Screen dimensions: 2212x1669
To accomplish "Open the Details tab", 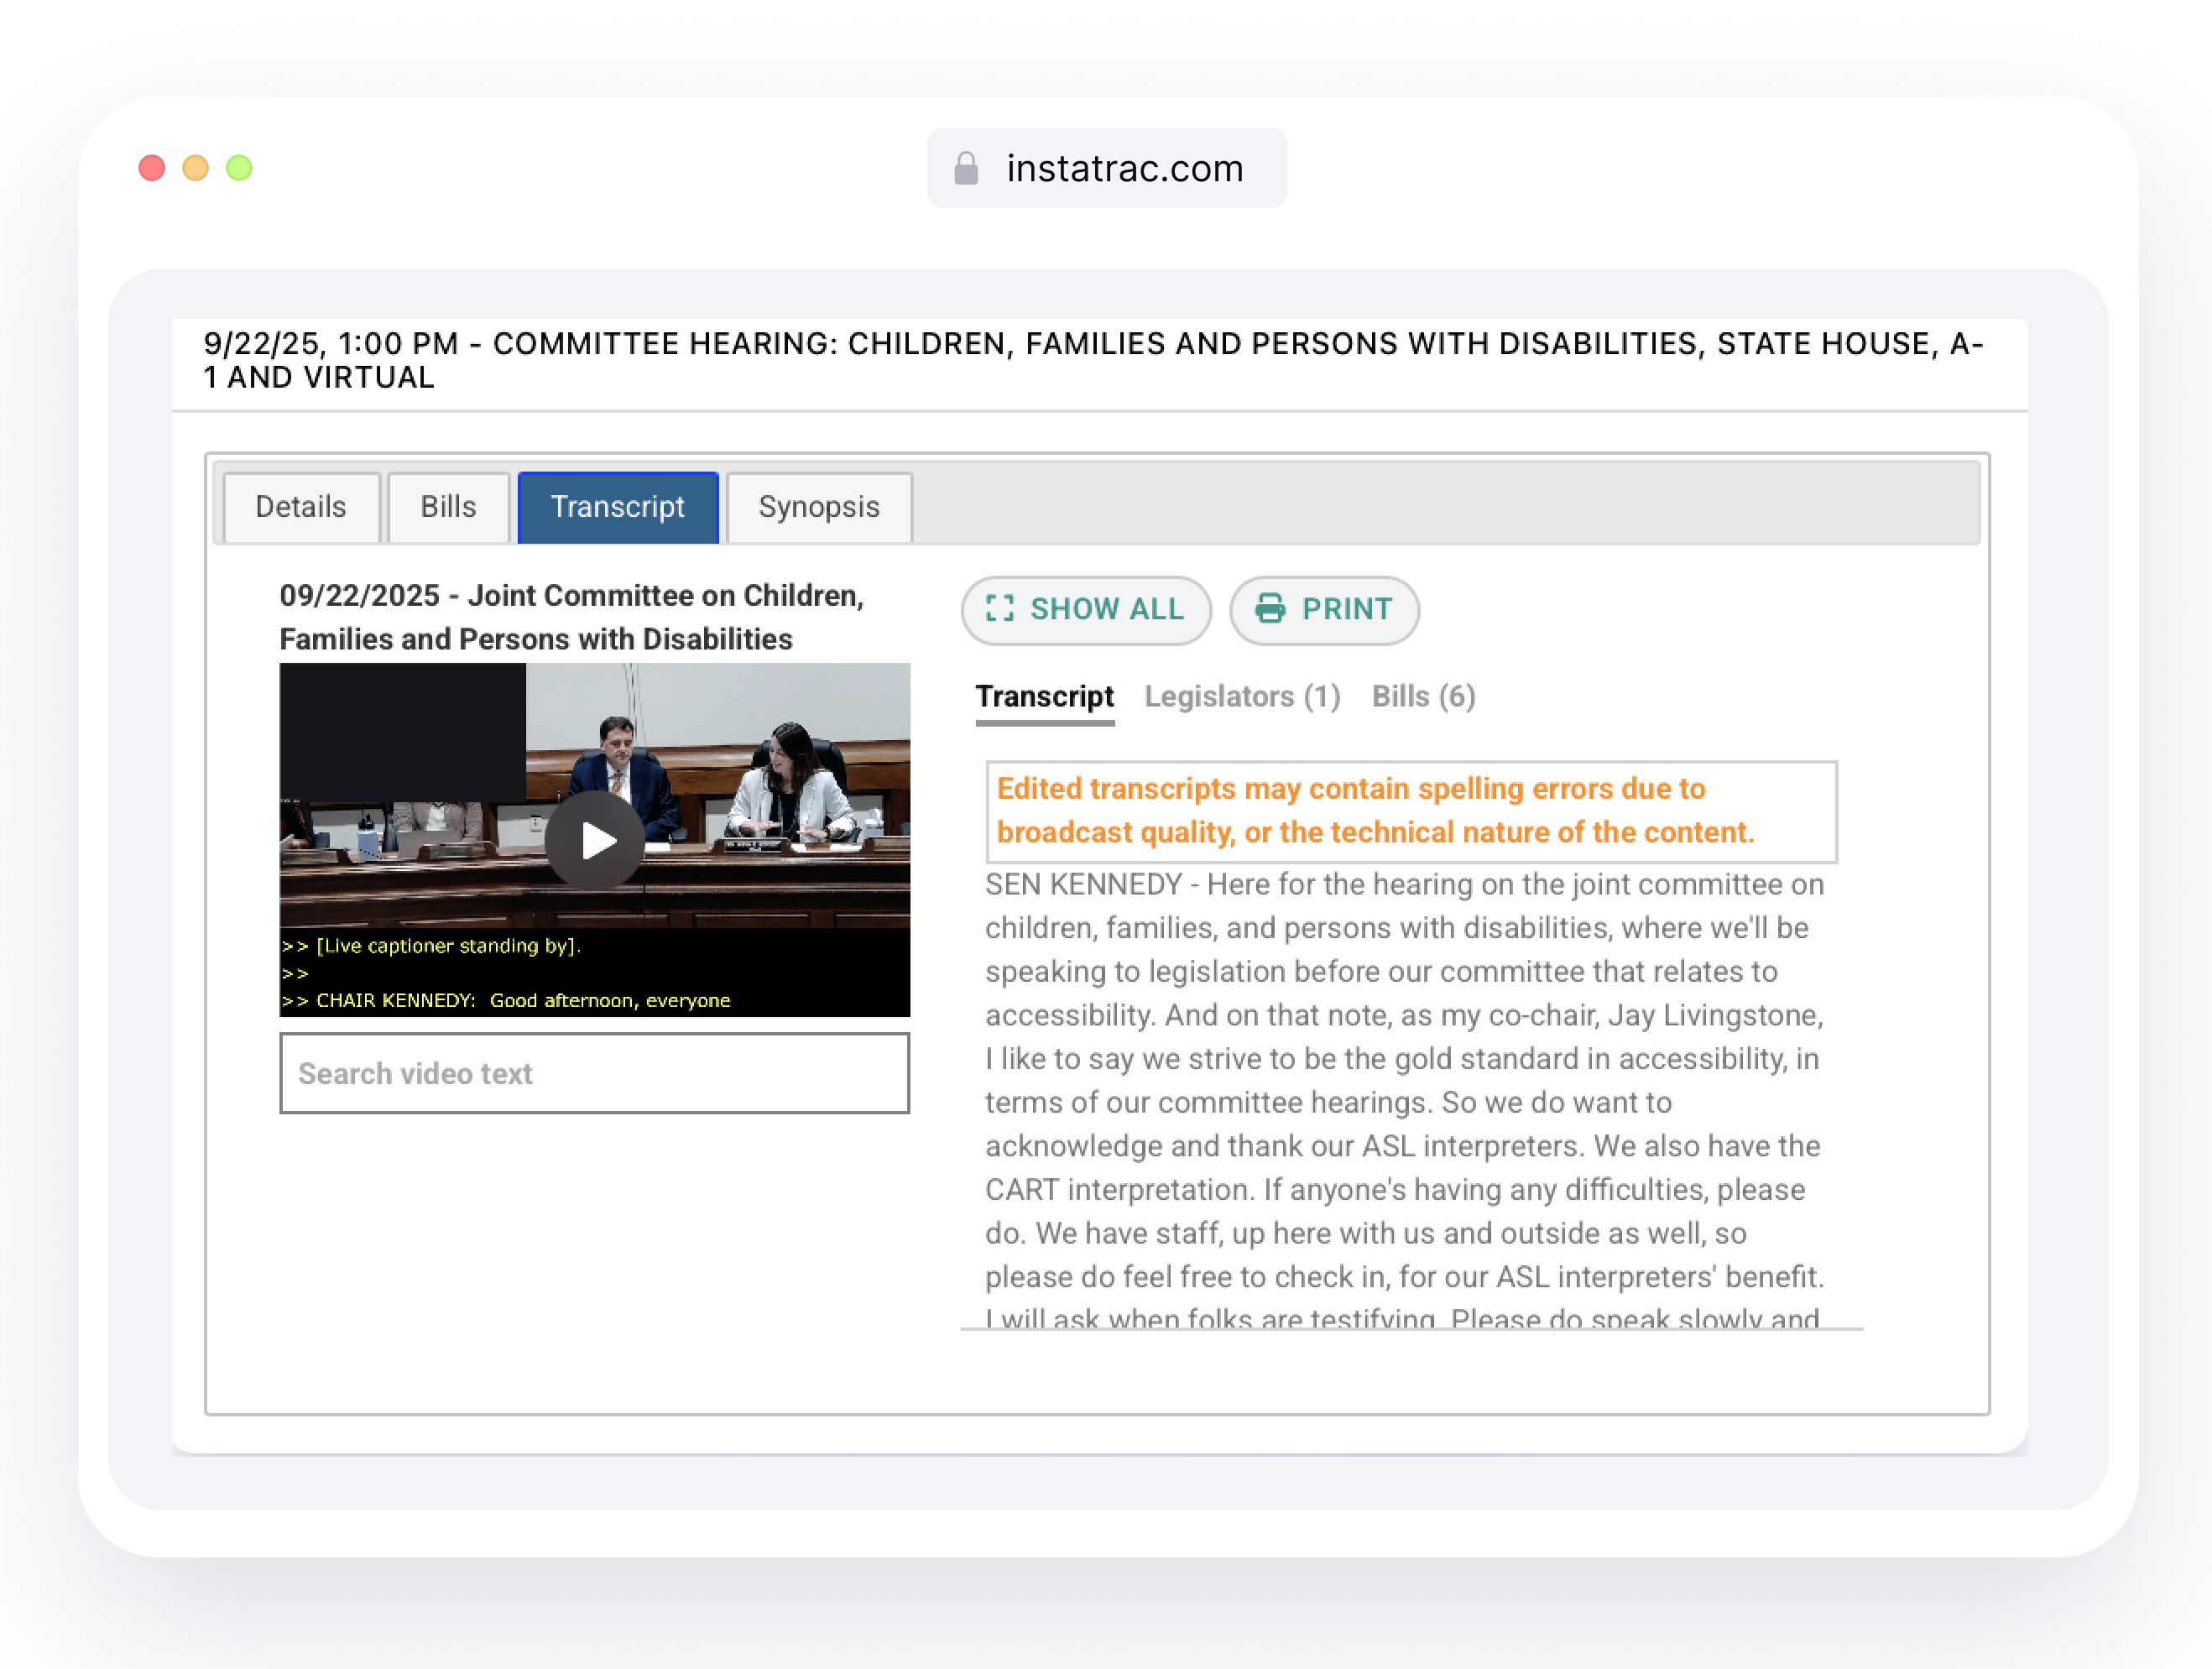I will 301,507.
